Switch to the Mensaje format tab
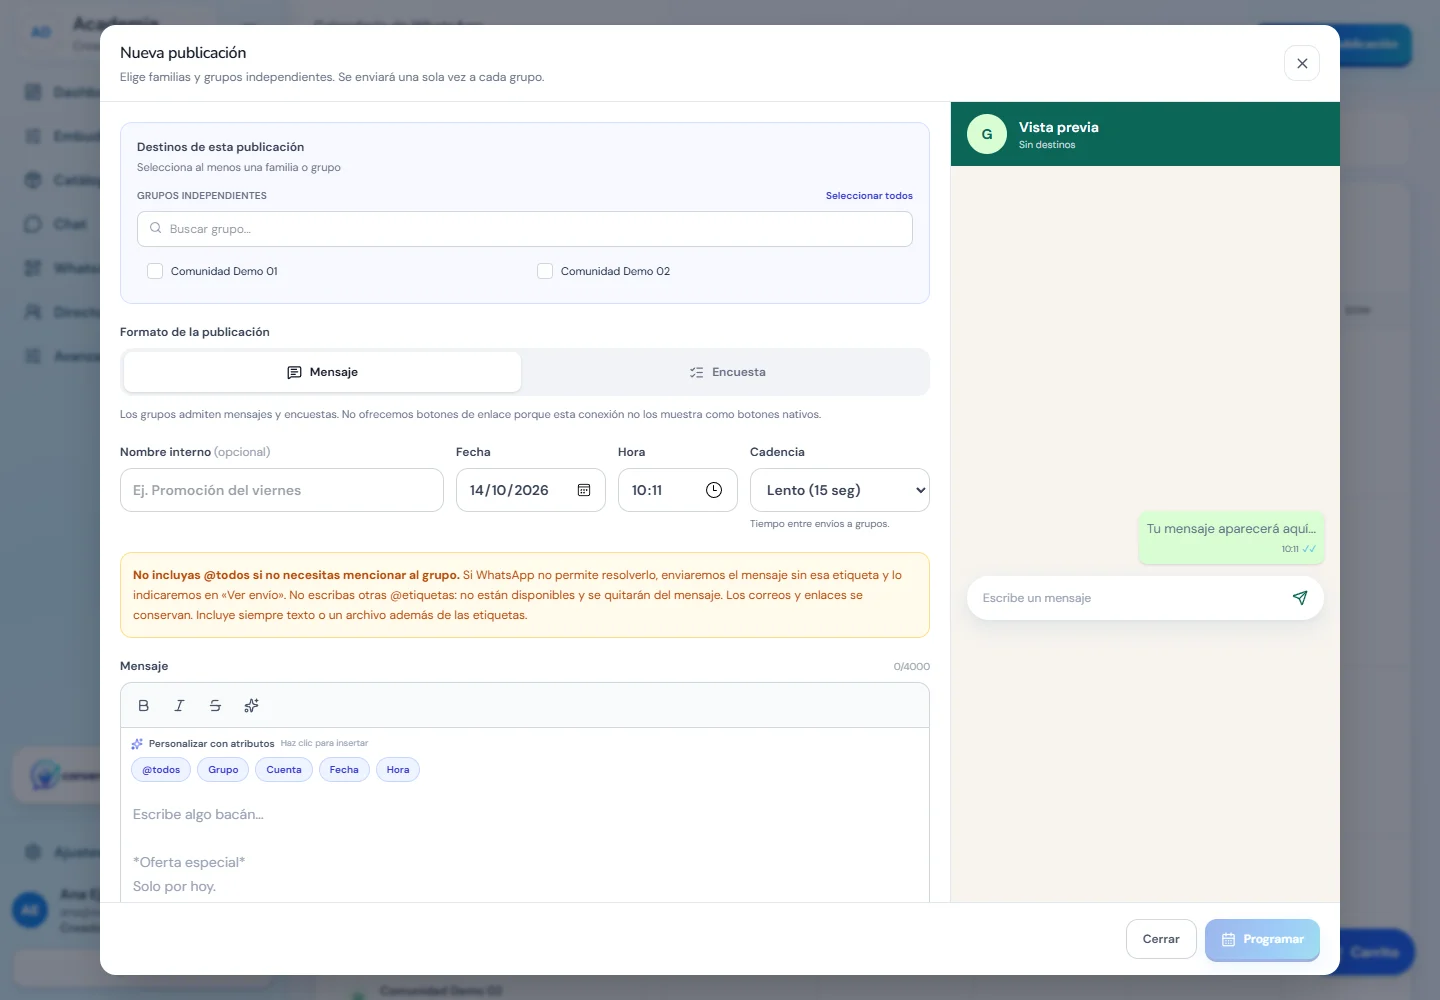This screenshot has width=1440, height=1000. pyautogui.click(x=322, y=372)
